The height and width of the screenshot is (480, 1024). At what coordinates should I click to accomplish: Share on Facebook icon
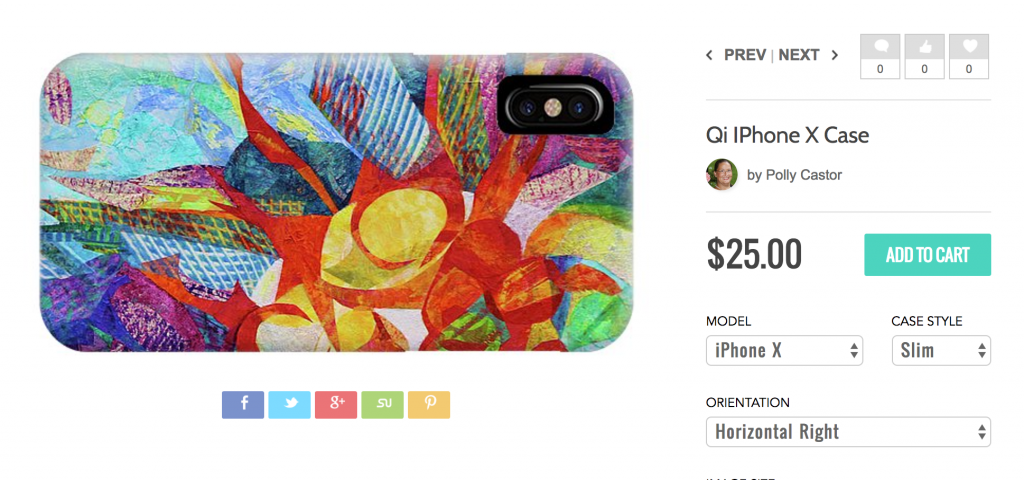pyautogui.click(x=243, y=405)
